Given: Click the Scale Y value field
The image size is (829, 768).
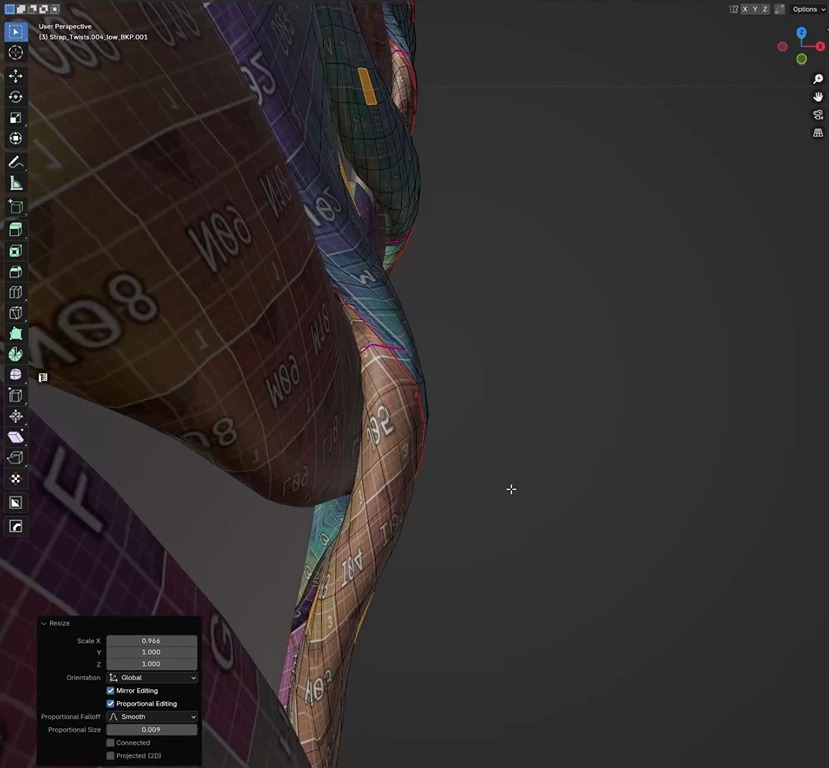Looking at the screenshot, I should click(x=152, y=652).
